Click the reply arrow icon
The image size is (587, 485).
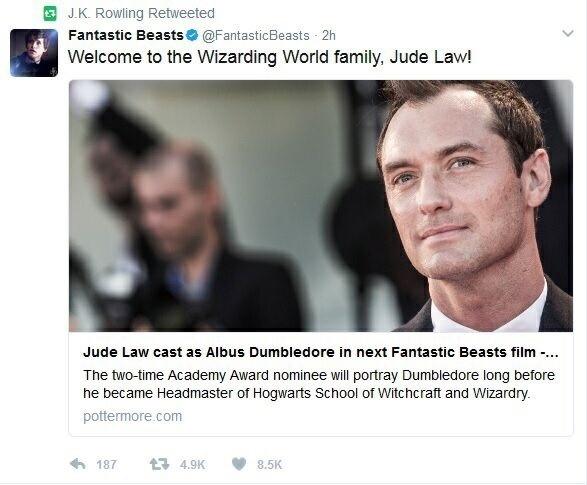click(78, 464)
